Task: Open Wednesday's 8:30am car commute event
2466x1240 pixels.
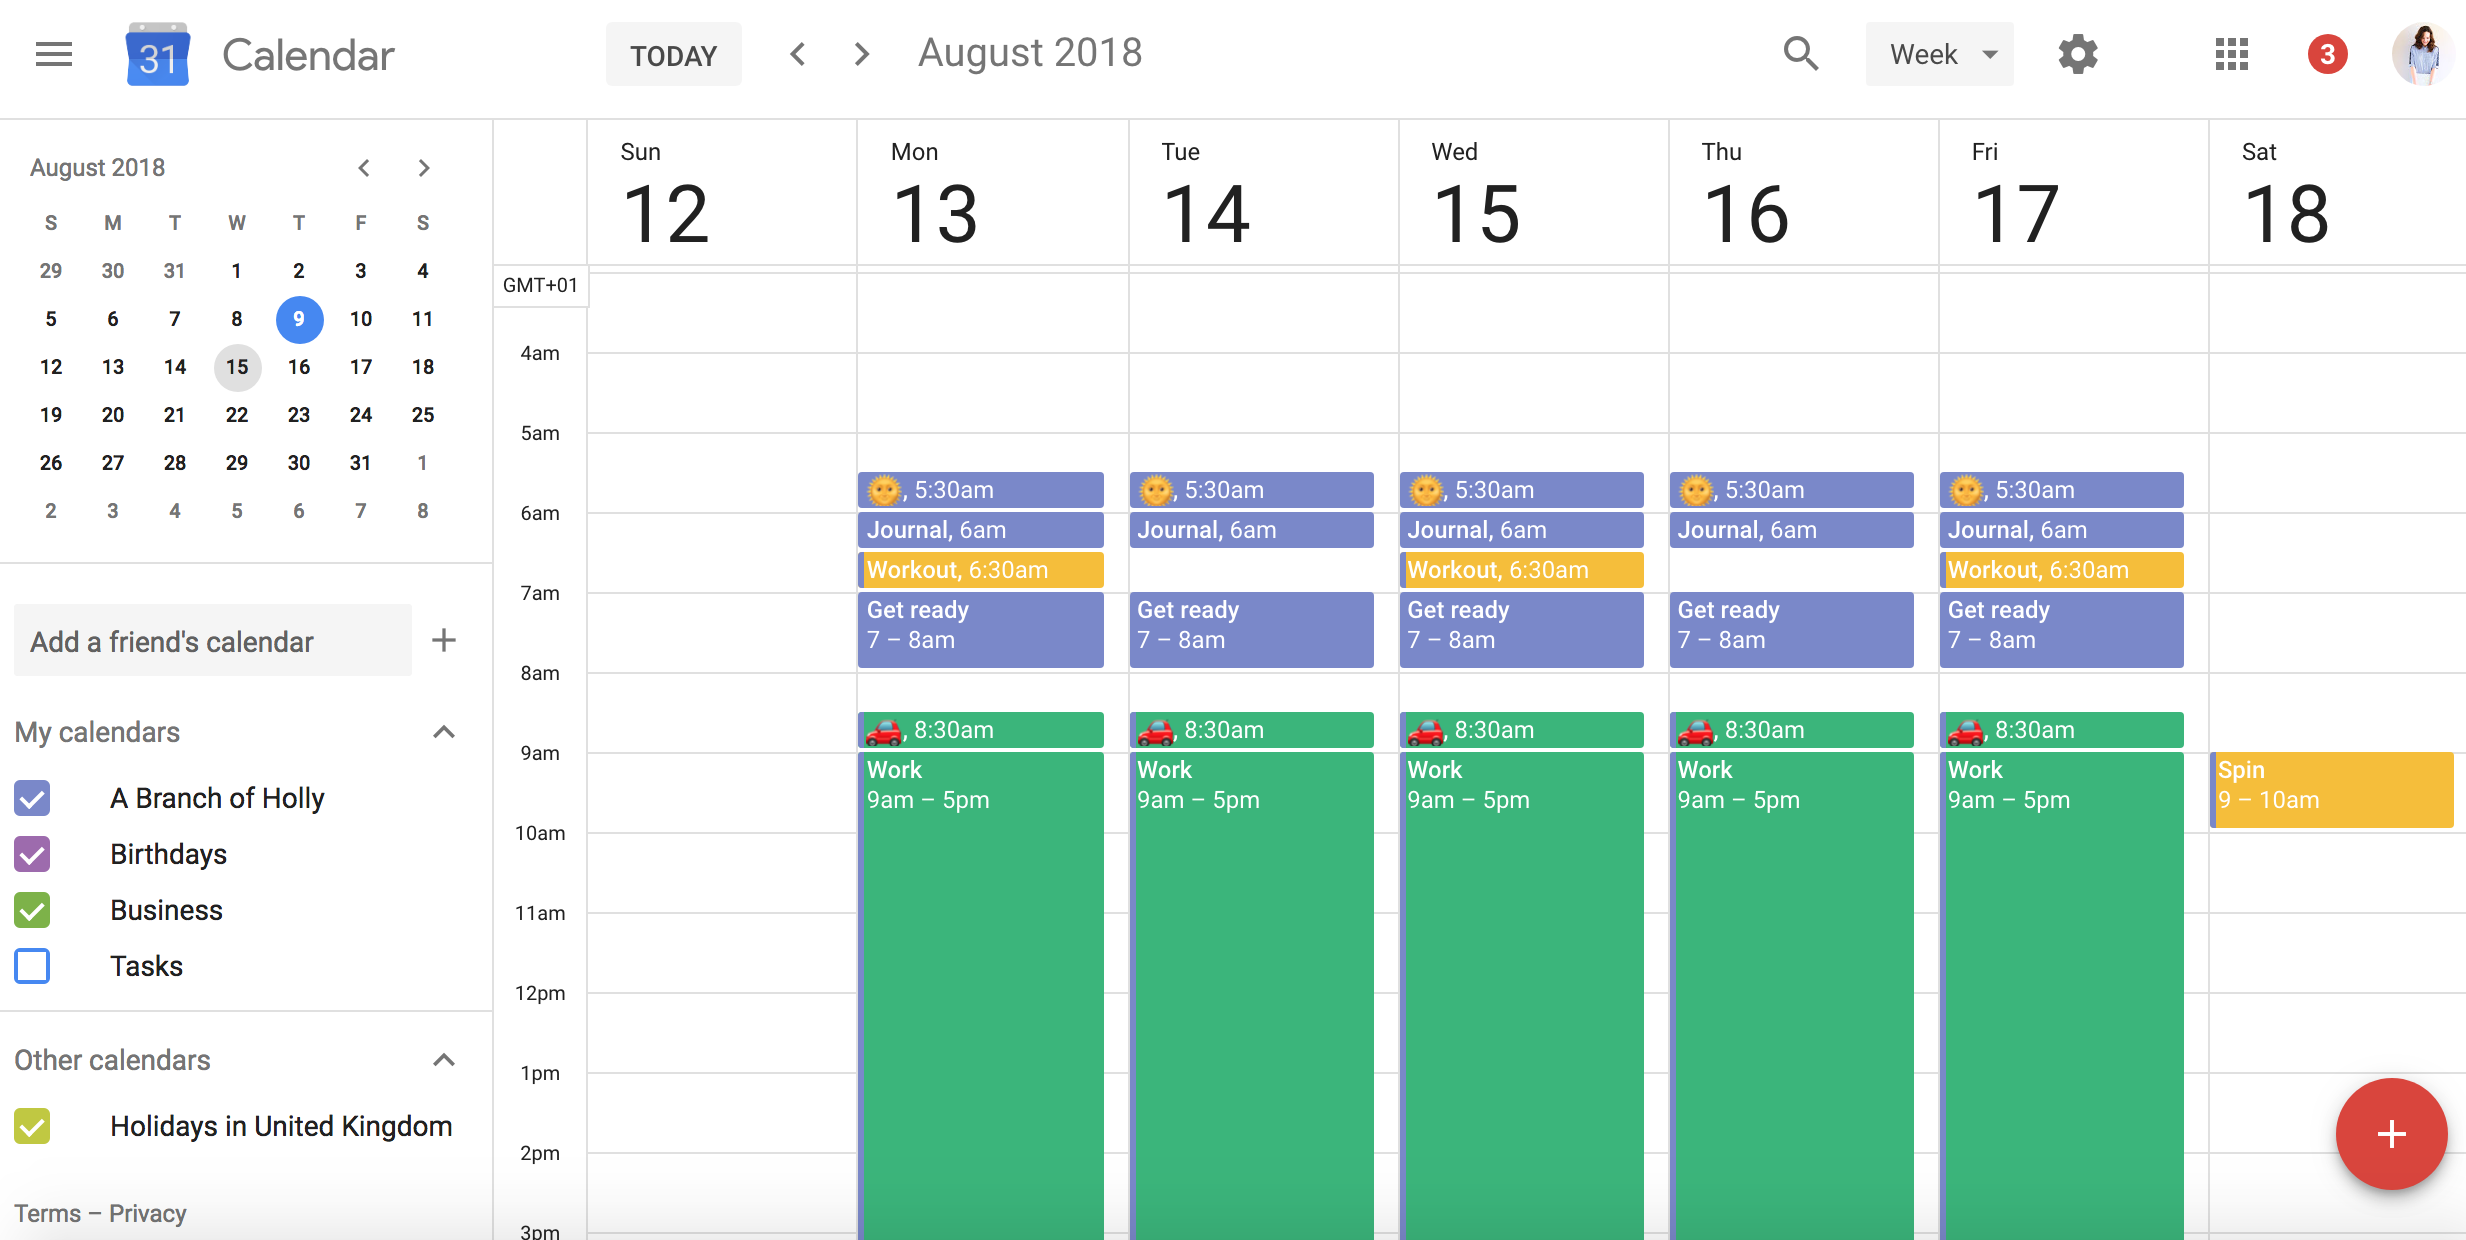Action: point(1521,730)
